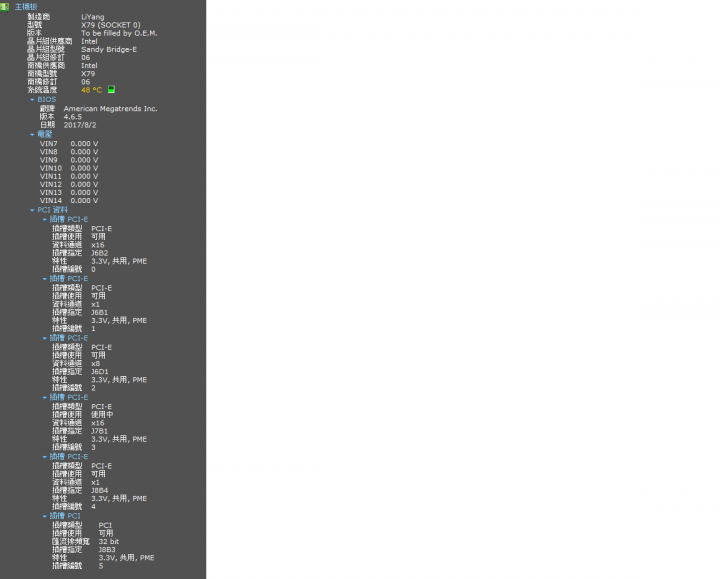
Task: Click the model value X79 (SOCKET 0)
Action: click(111, 25)
